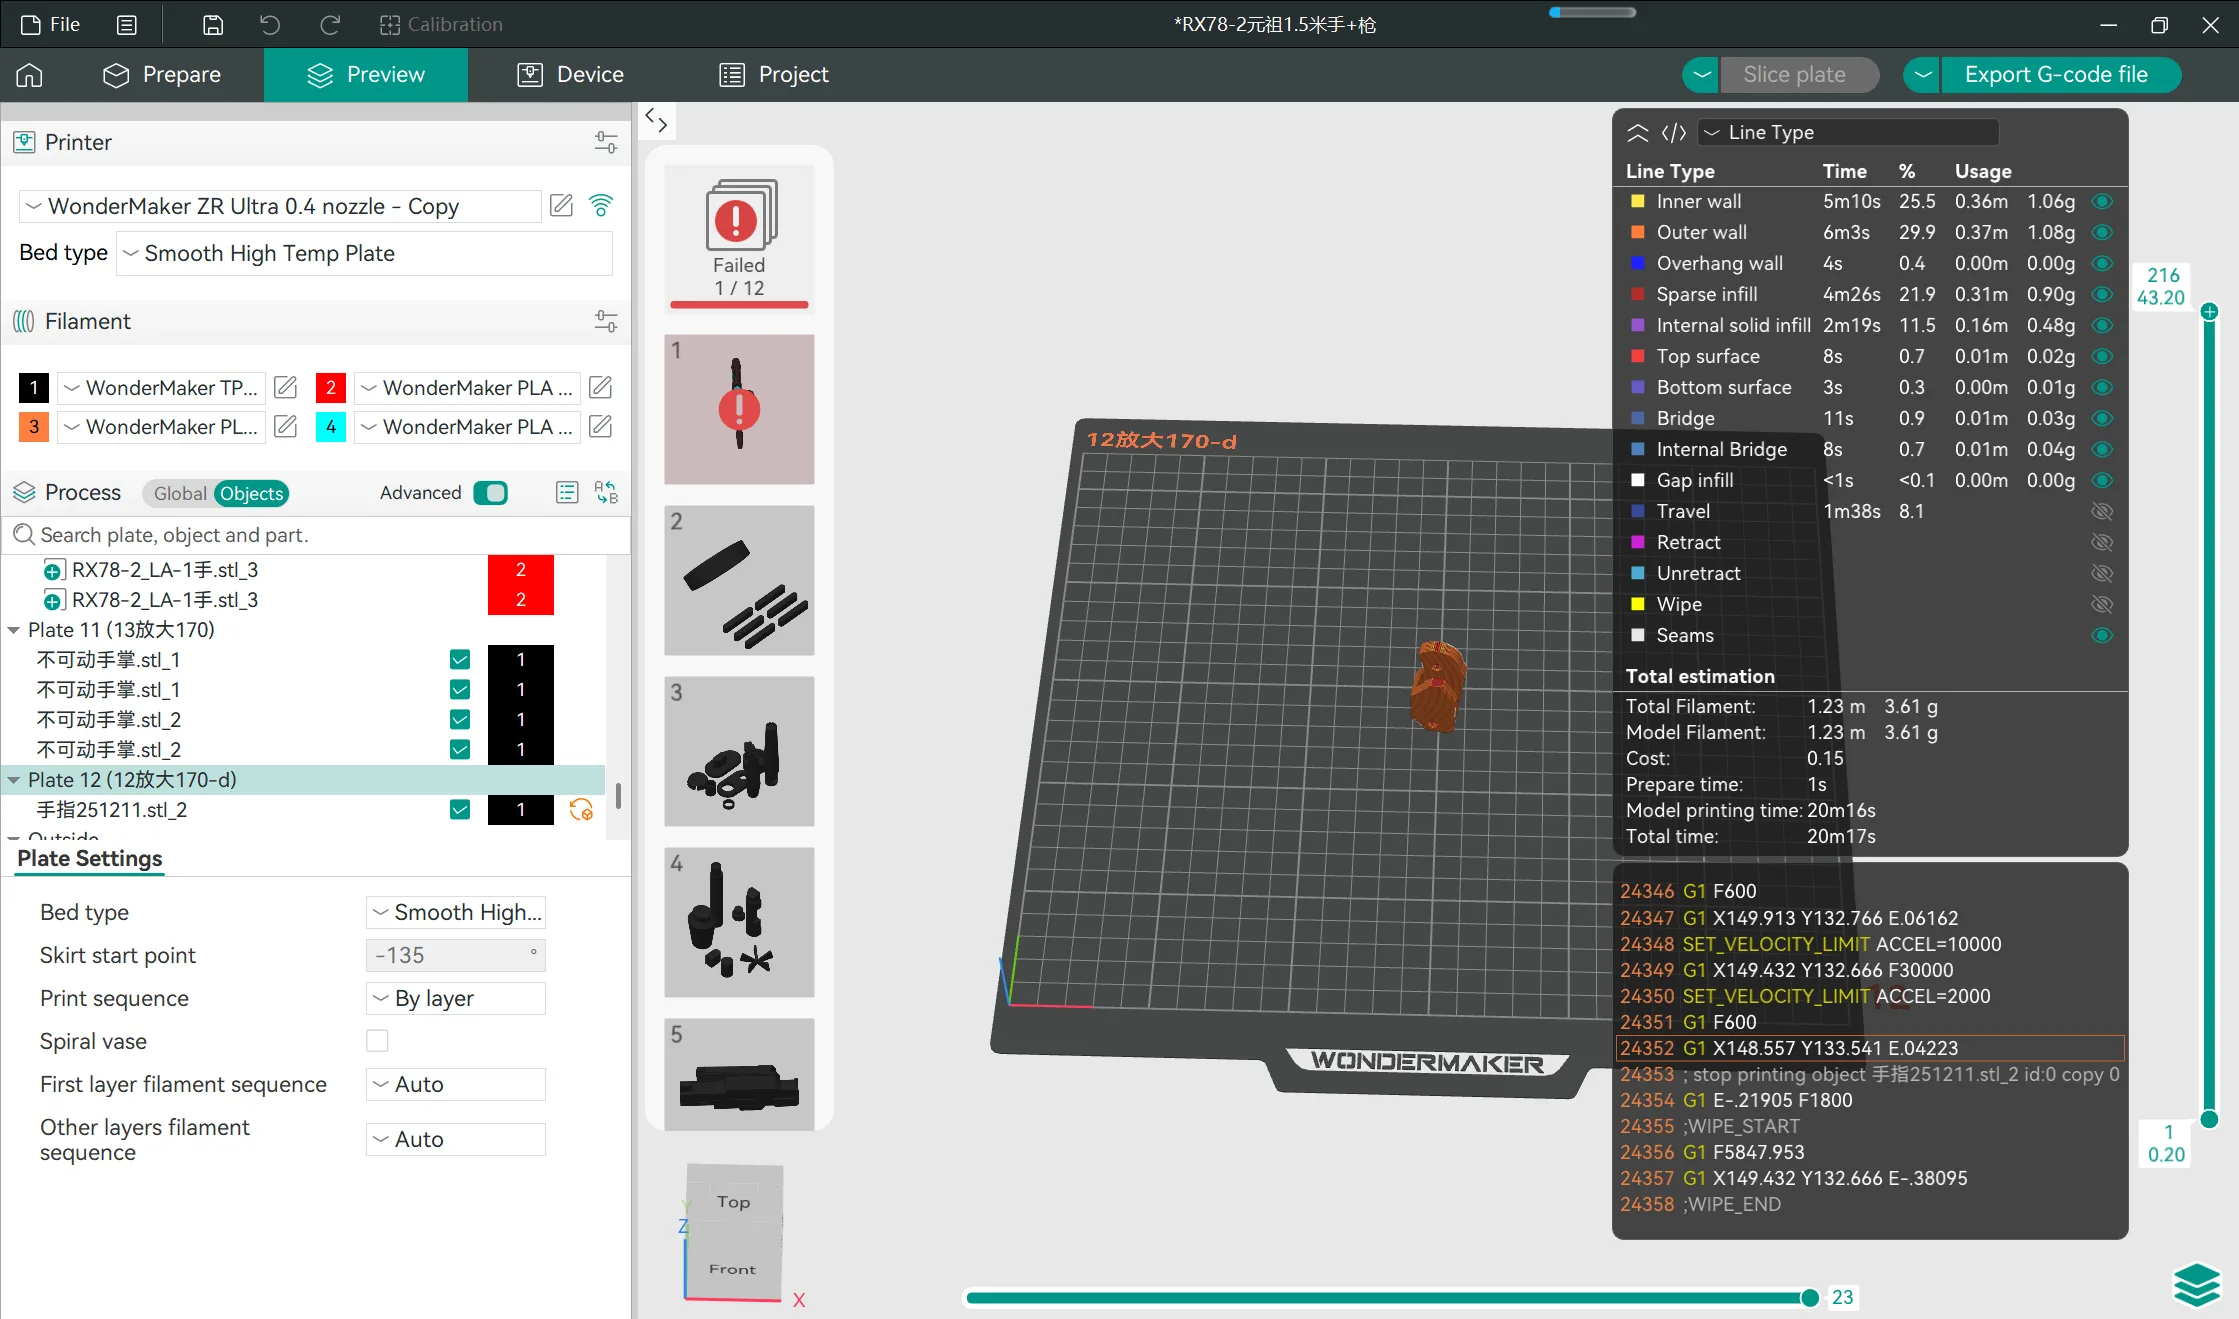Viewport: 2239px width, 1319px height.
Task: Hide Inner wall lines in preview
Action: 2102,202
